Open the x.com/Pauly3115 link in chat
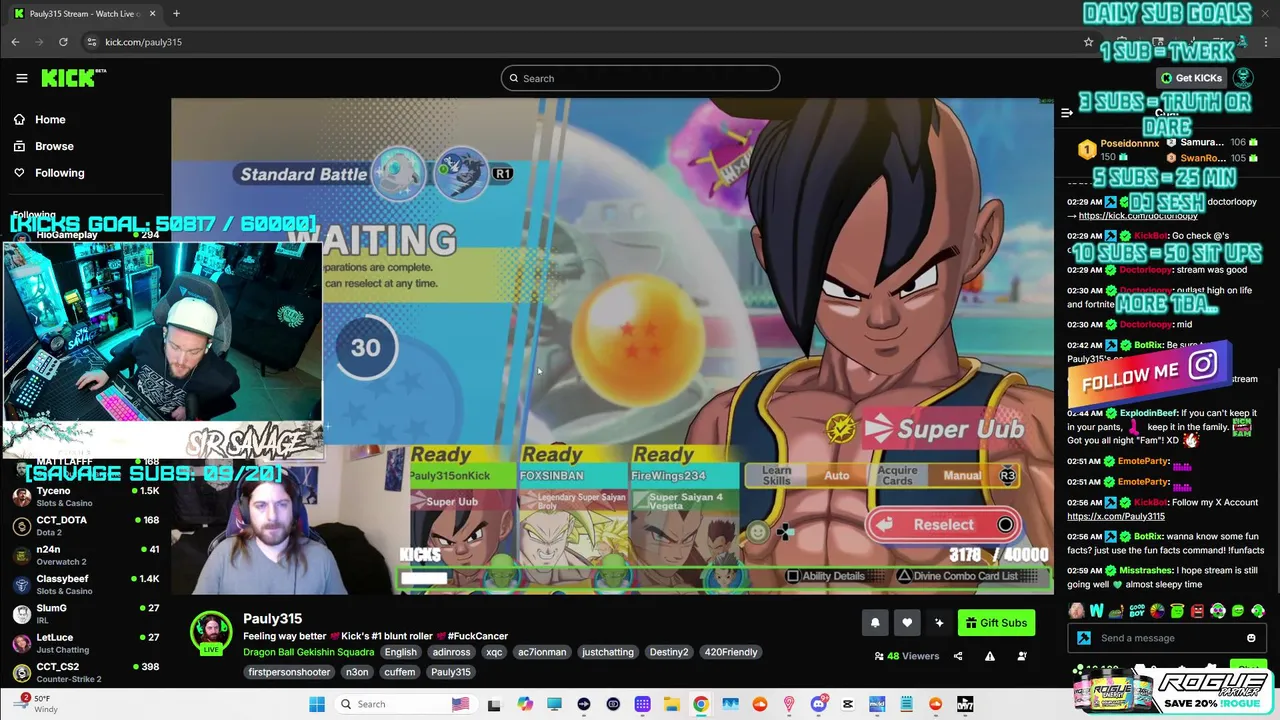Viewport: 1280px width, 720px height. [1115, 516]
